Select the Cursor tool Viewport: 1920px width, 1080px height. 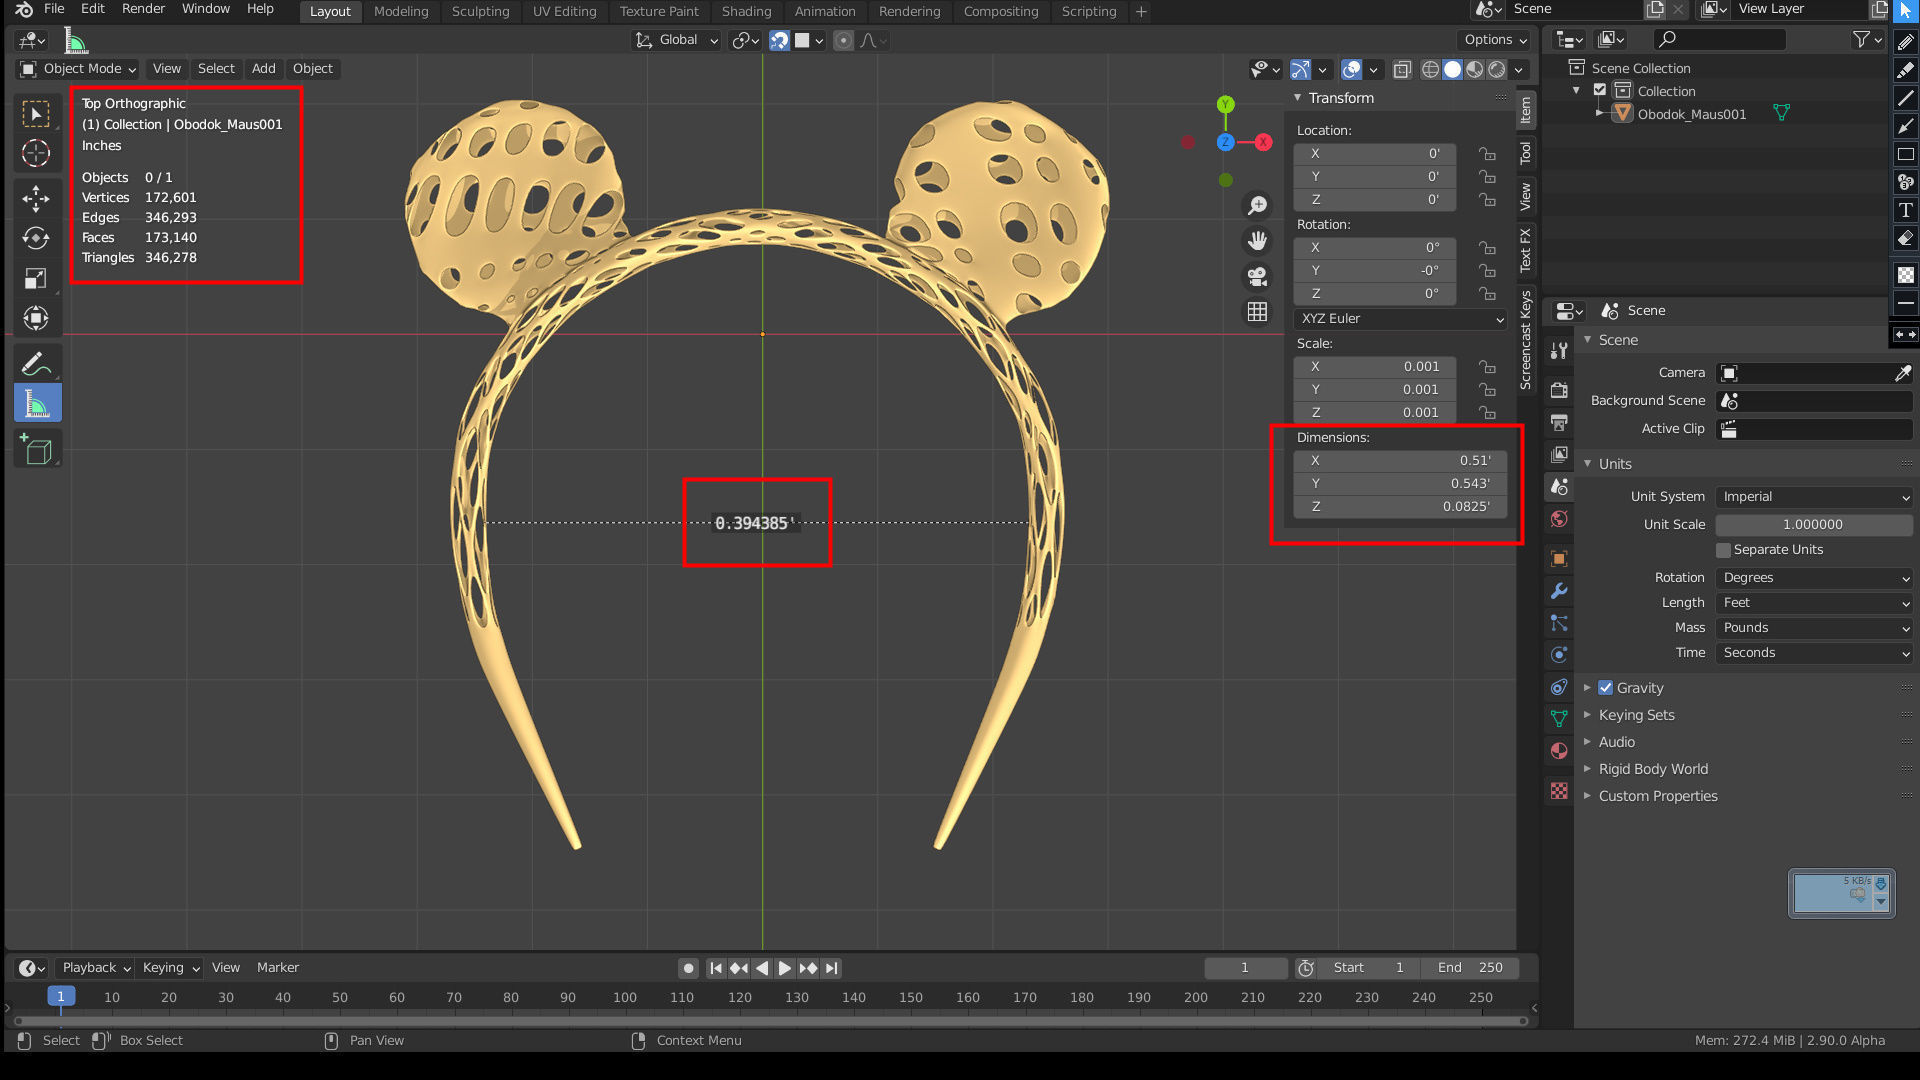(36, 153)
